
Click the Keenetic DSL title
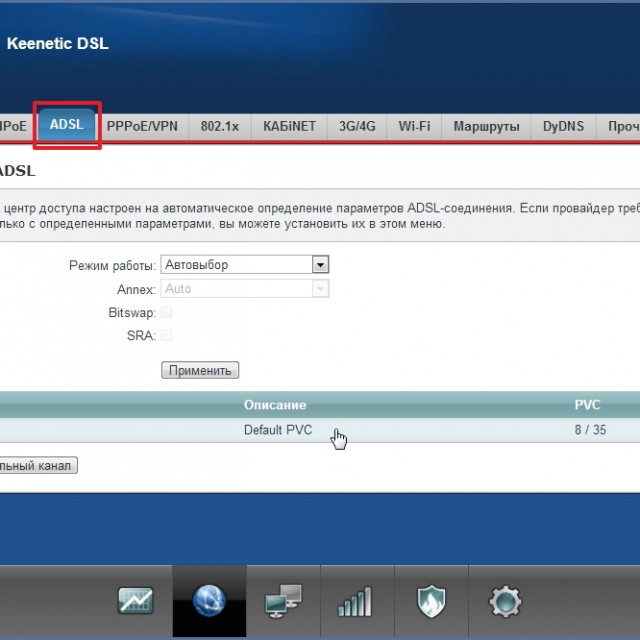pyautogui.click(x=58, y=43)
